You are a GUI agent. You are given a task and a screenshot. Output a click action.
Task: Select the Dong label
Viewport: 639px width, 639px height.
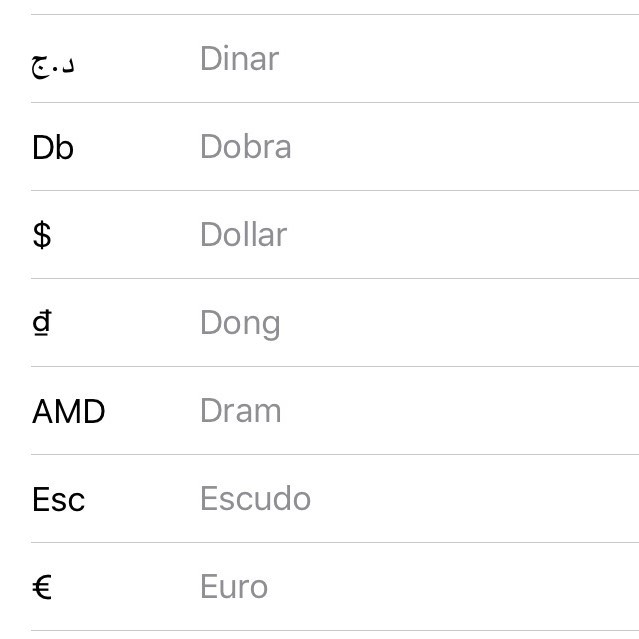(x=240, y=323)
